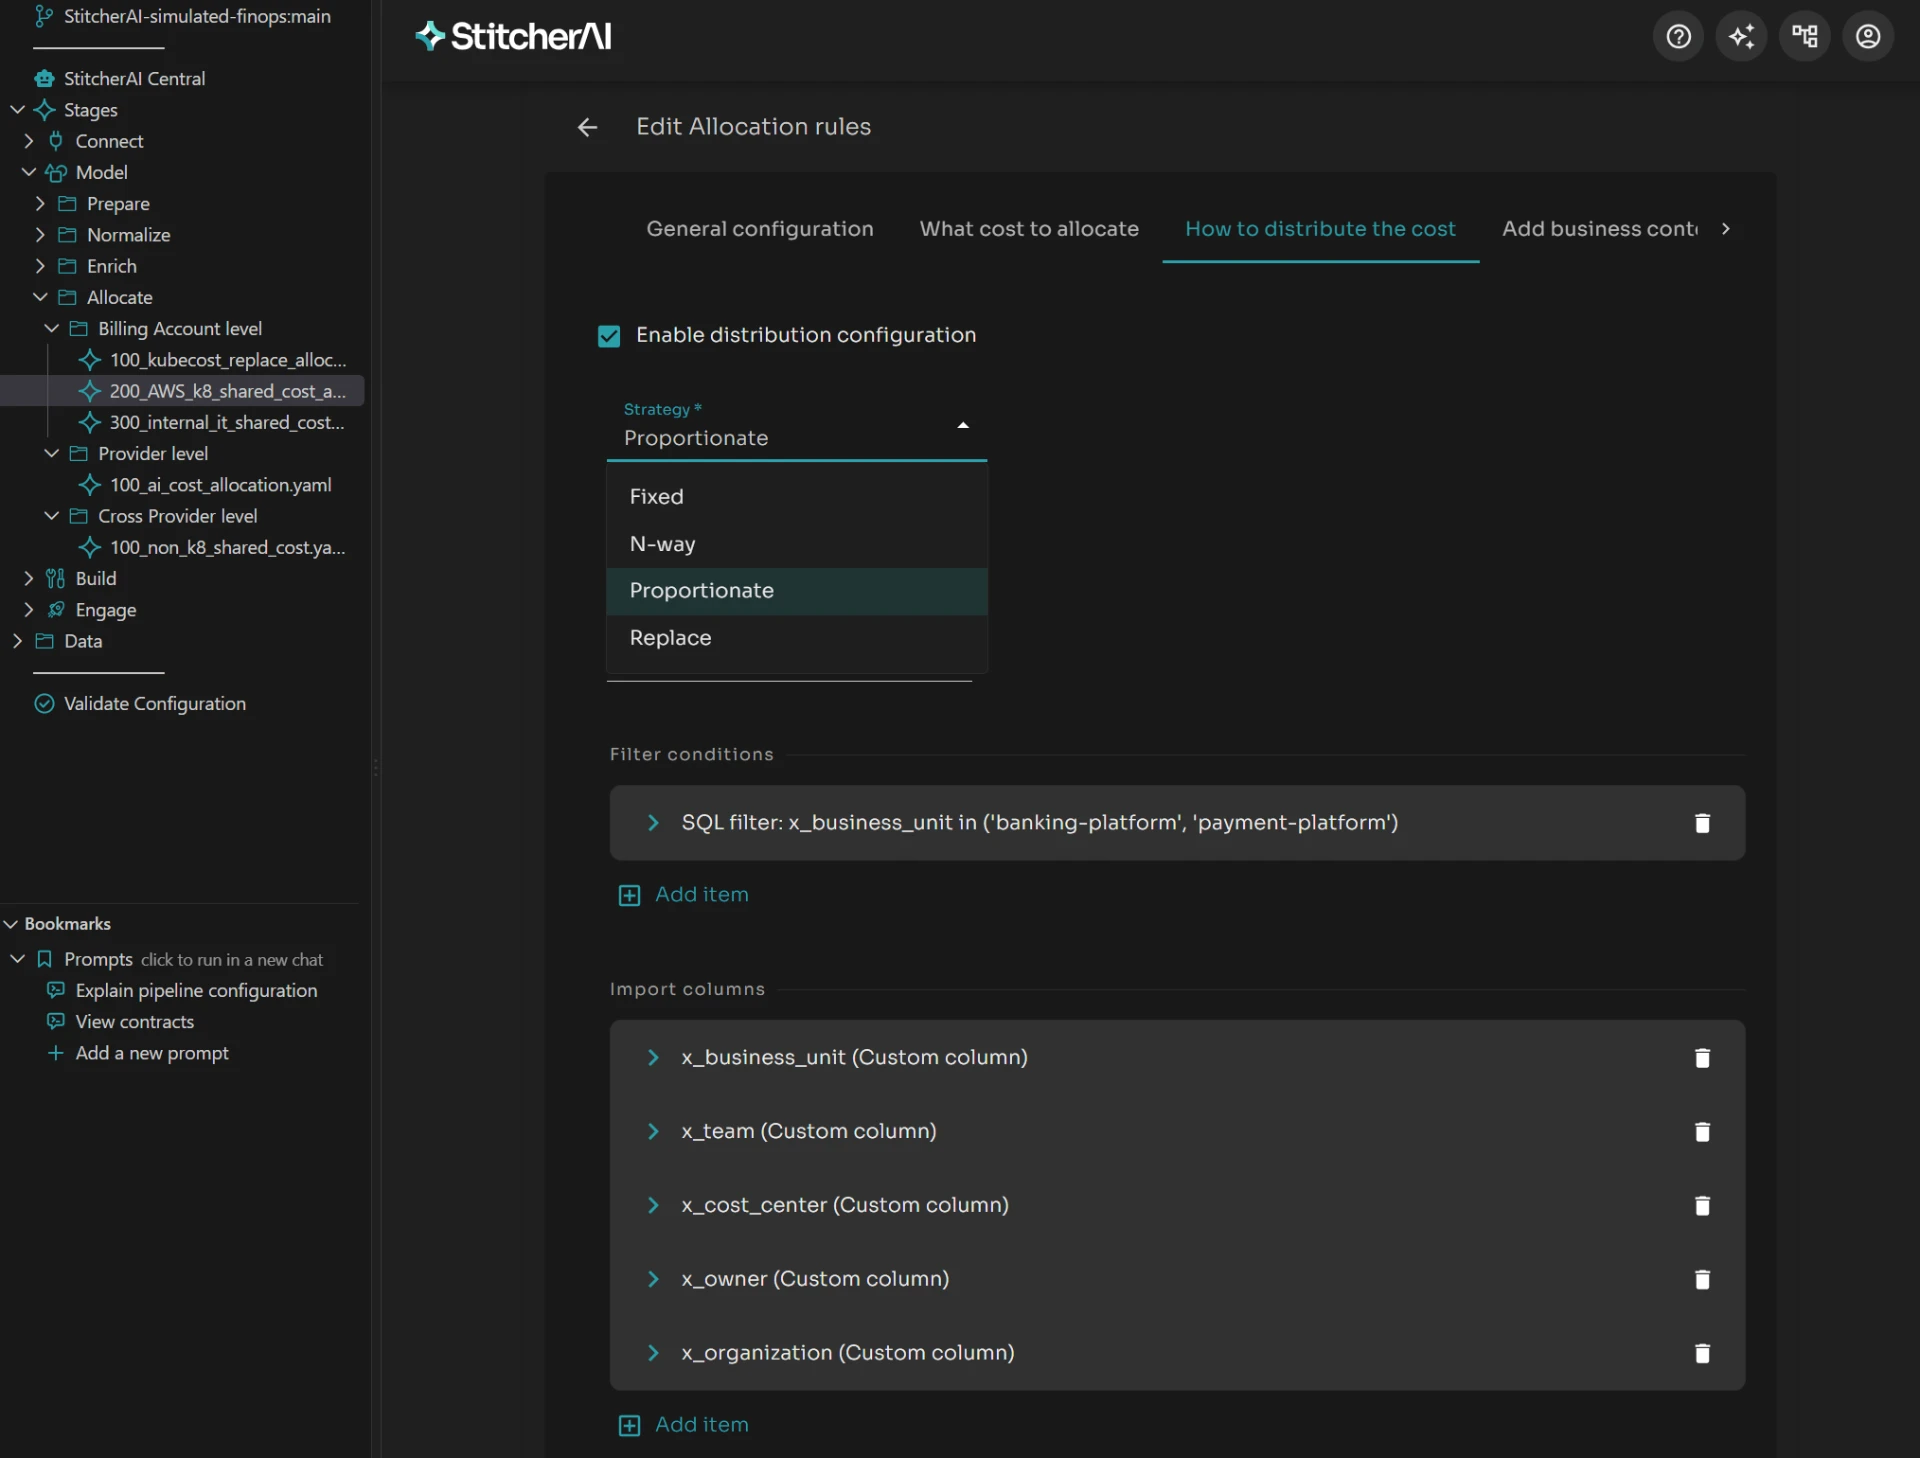The height and width of the screenshot is (1458, 1920).
Task: Open Add business context tab
Action: [1600, 229]
